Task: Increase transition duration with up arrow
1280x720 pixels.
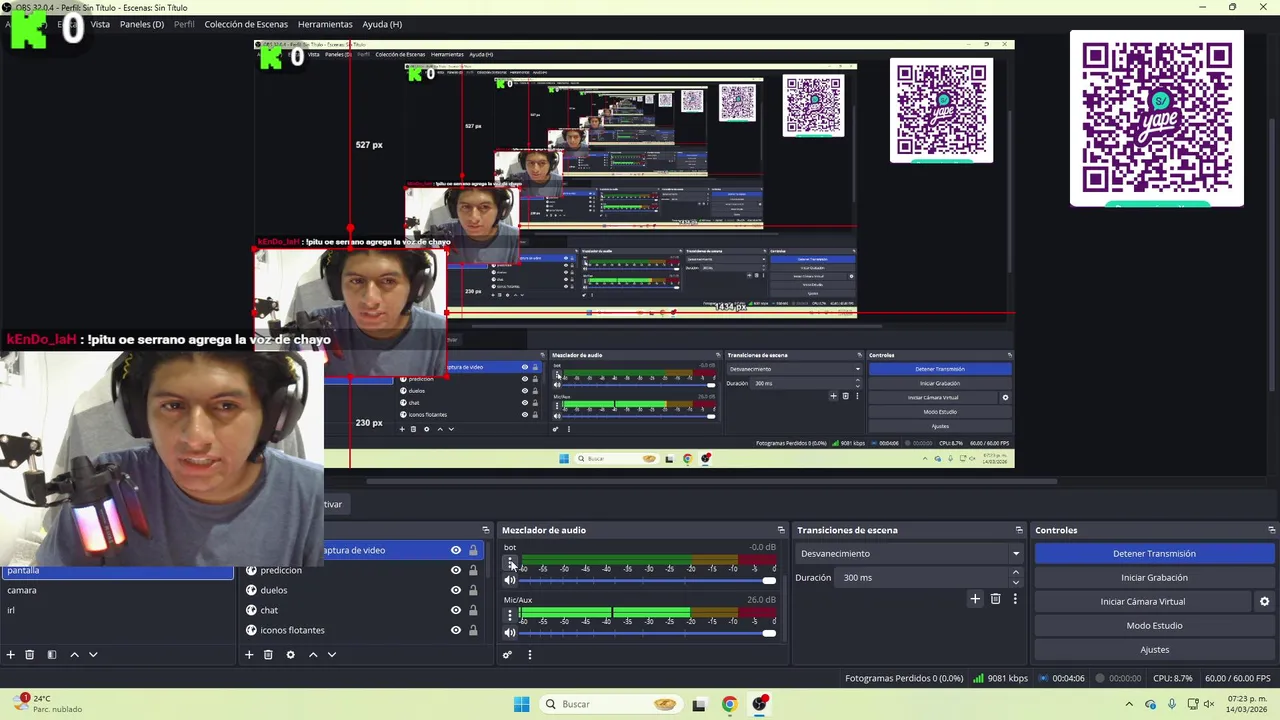Action: (1016, 573)
